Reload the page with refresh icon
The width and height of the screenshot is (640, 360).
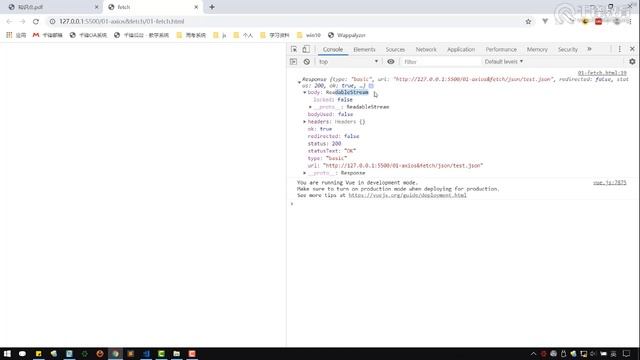36,21
